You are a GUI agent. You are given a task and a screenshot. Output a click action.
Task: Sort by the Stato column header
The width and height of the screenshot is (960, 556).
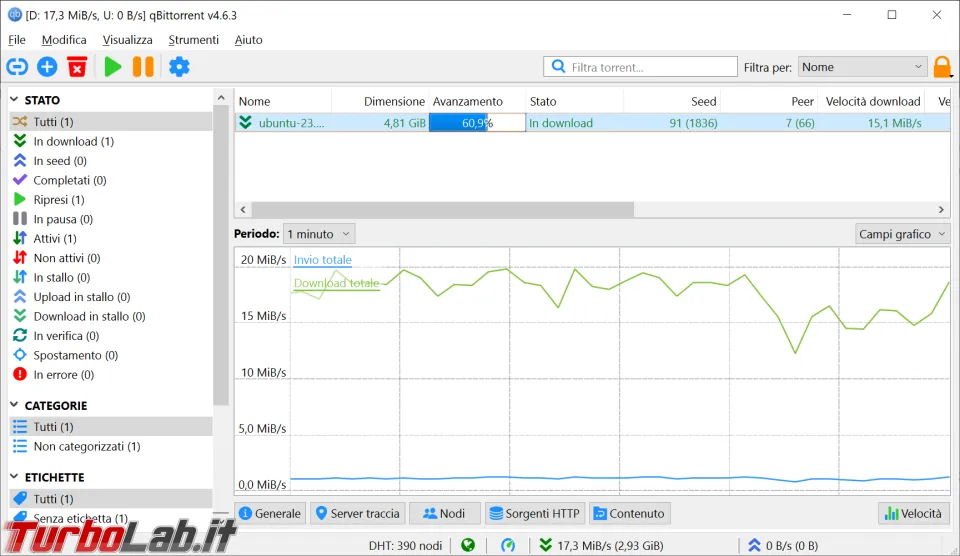tap(574, 101)
